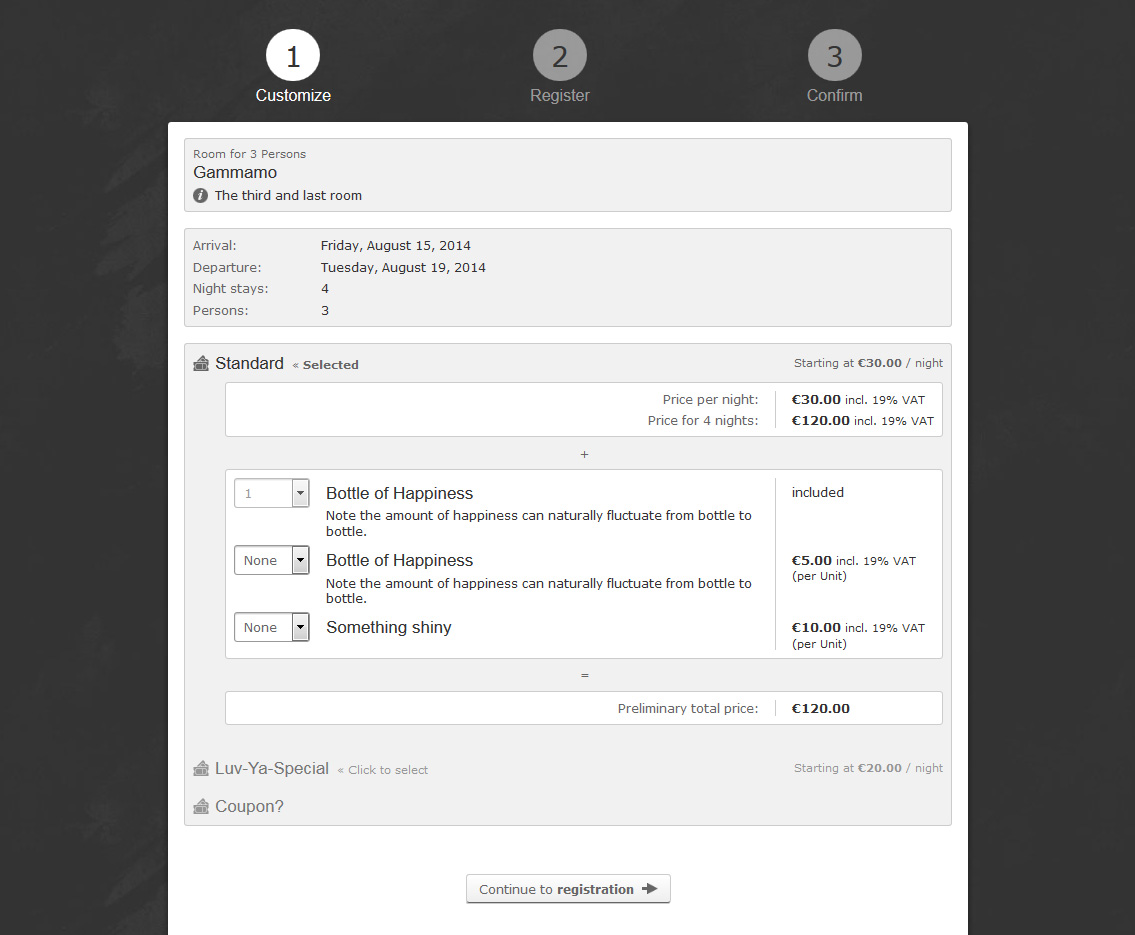Viewport: 1135px width, 935px height.
Task: Open the included Bottle of Happiness quantity dropdown
Action: click(272, 493)
